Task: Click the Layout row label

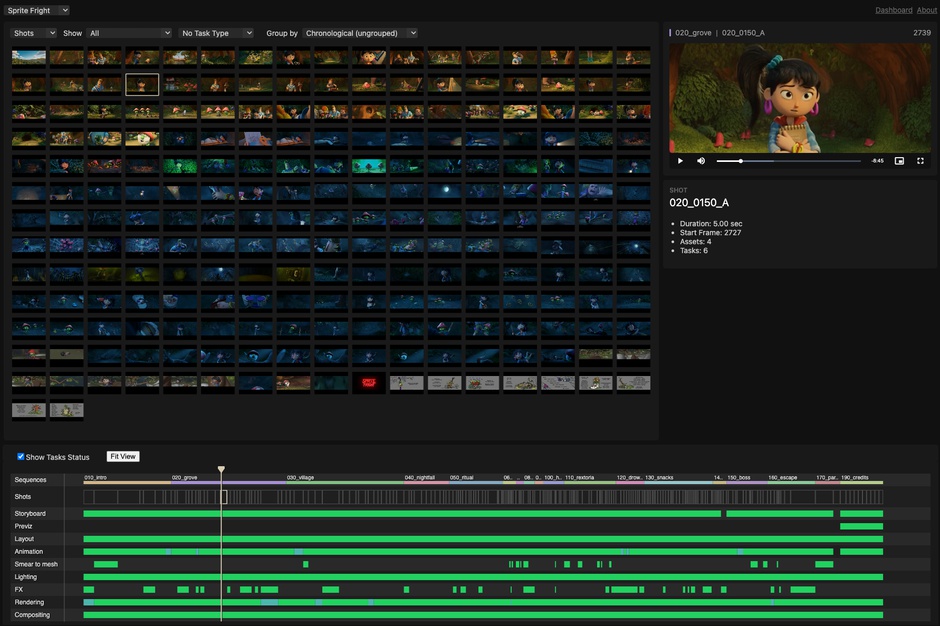Action: 24,538
